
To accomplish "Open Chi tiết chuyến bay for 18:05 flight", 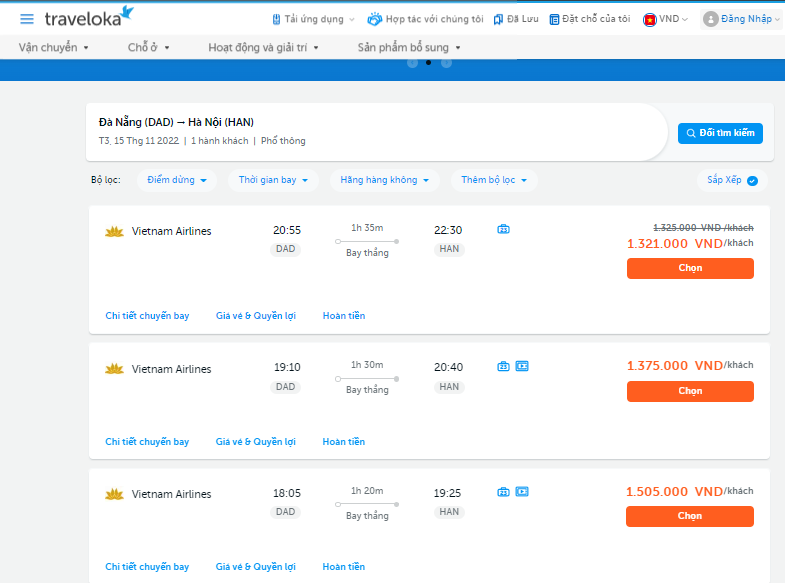I will 147,567.
